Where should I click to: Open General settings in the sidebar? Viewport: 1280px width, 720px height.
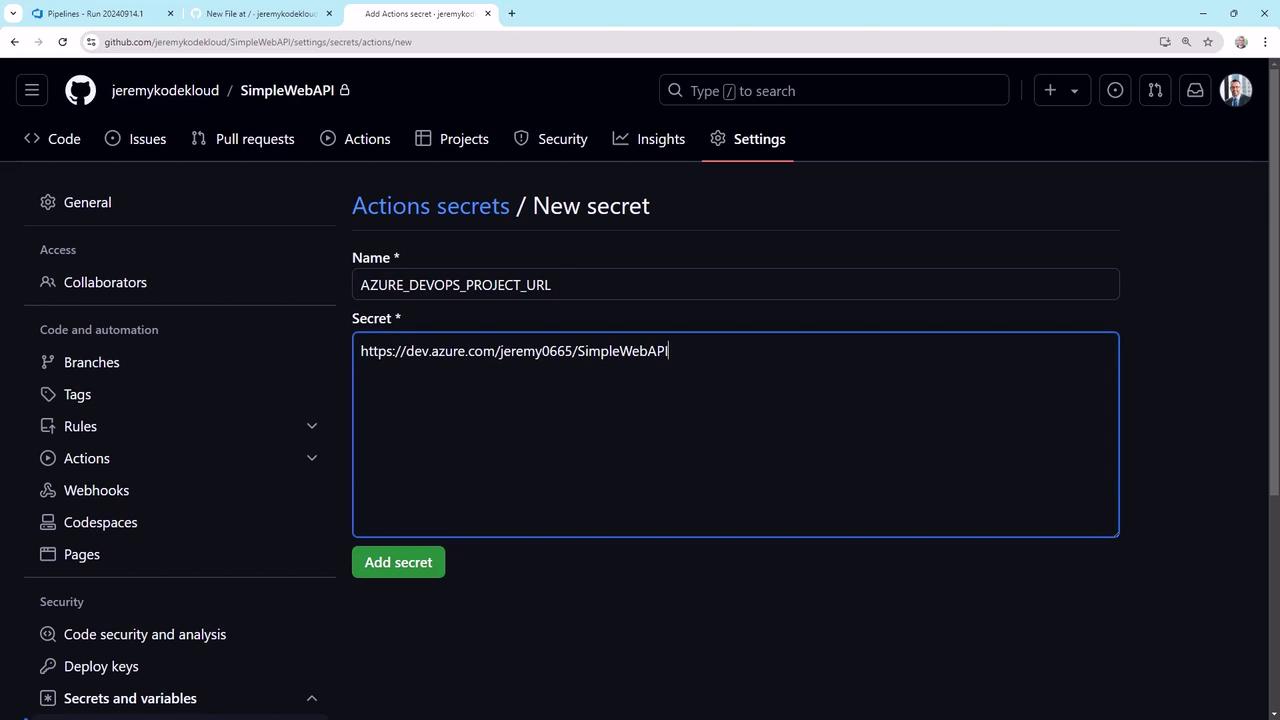tap(180, 202)
